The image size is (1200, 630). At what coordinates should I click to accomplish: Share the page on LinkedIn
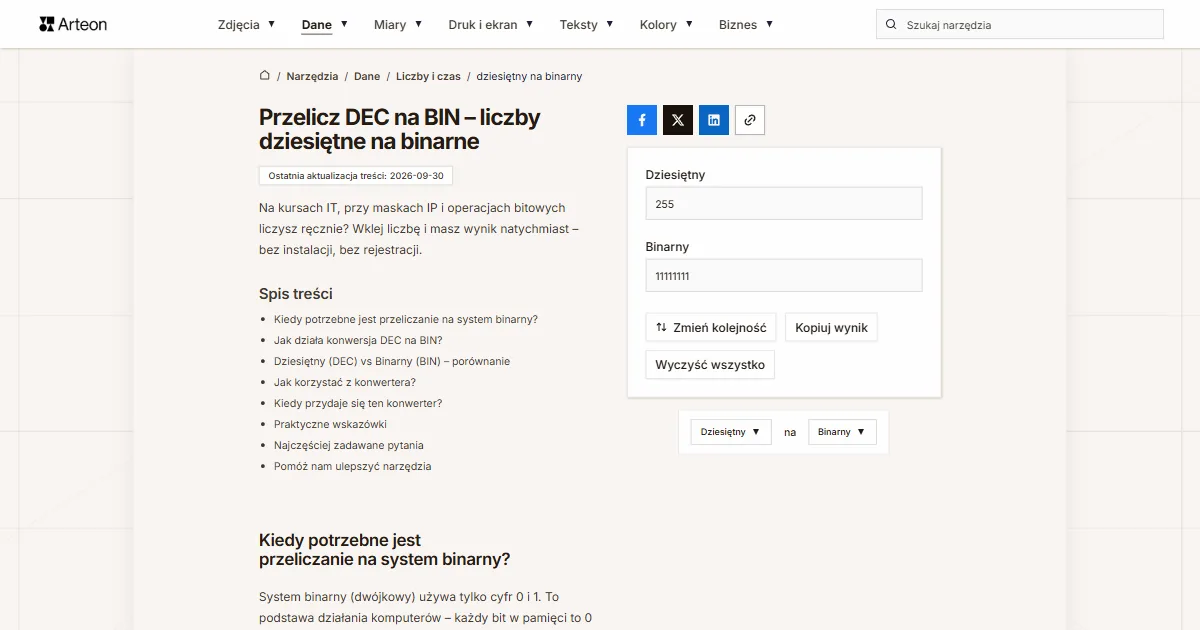(x=714, y=120)
